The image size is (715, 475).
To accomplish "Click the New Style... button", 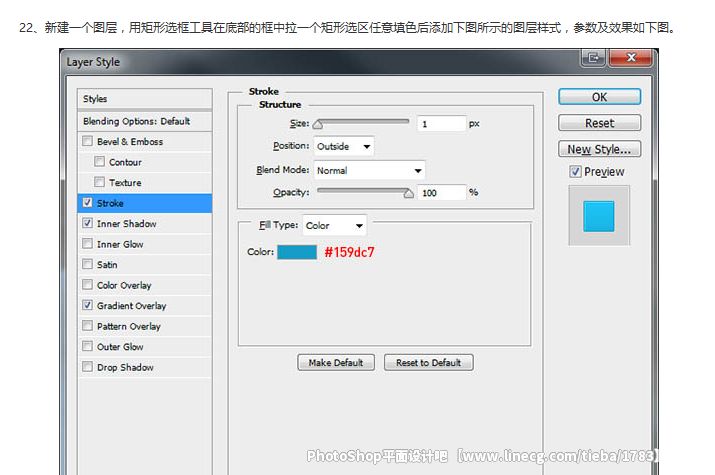I will (x=600, y=149).
